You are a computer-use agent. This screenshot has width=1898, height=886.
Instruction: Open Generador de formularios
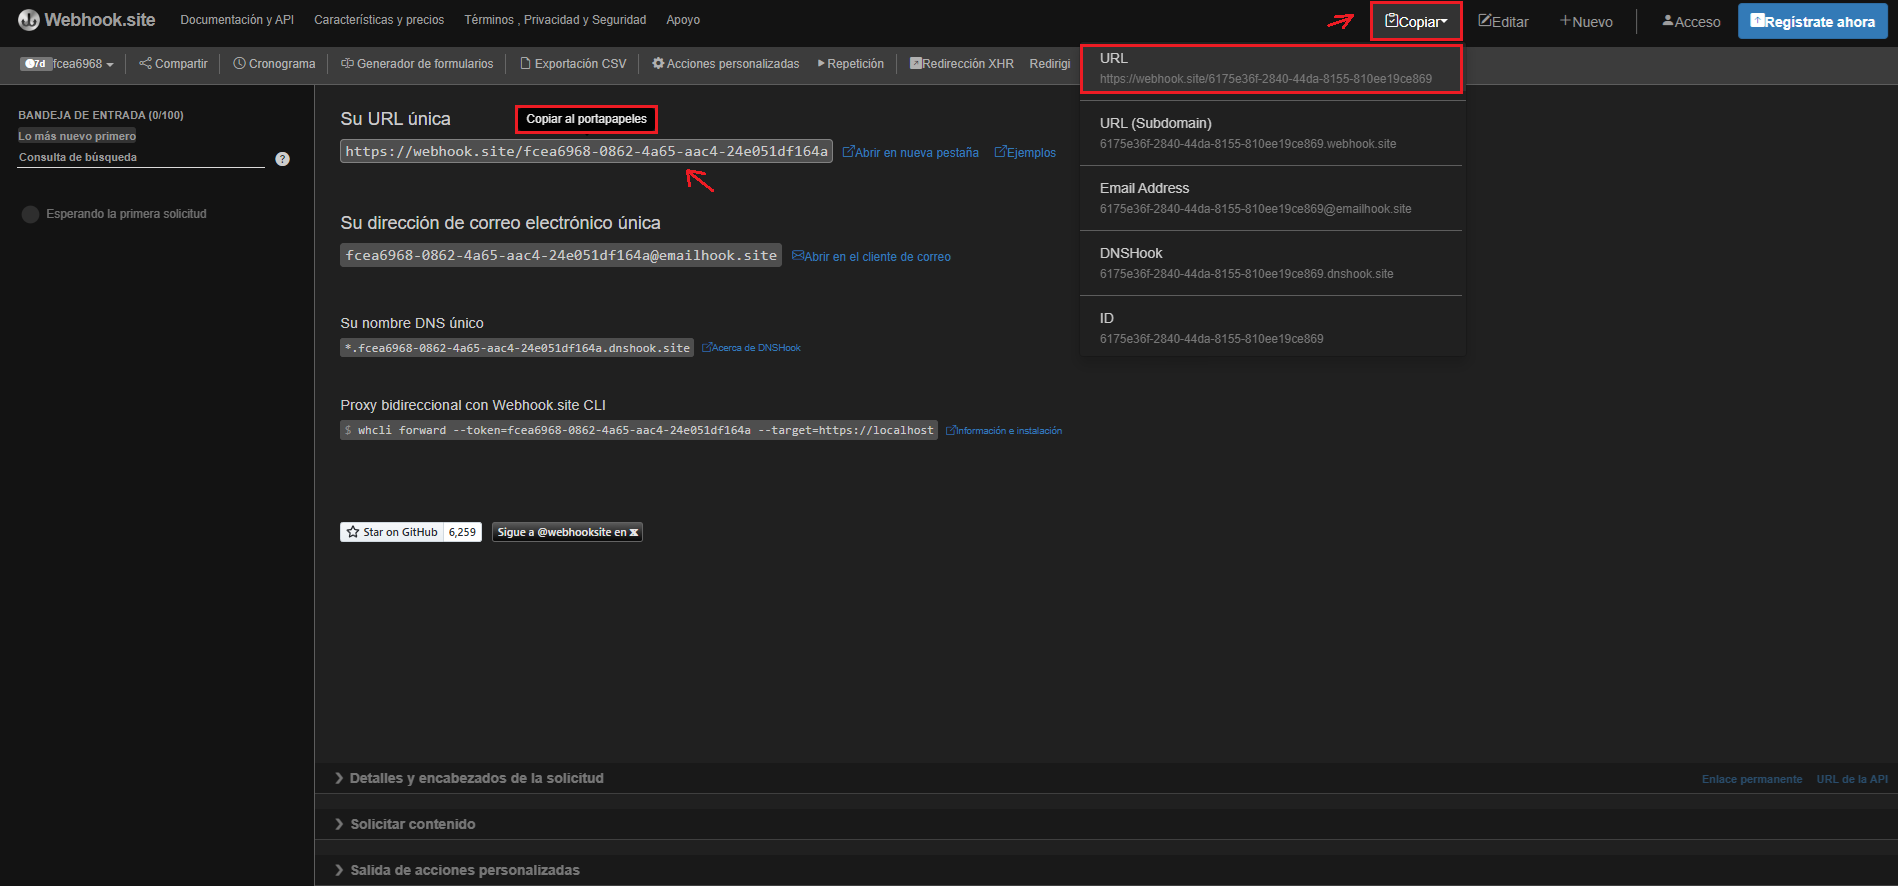tap(417, 64)
